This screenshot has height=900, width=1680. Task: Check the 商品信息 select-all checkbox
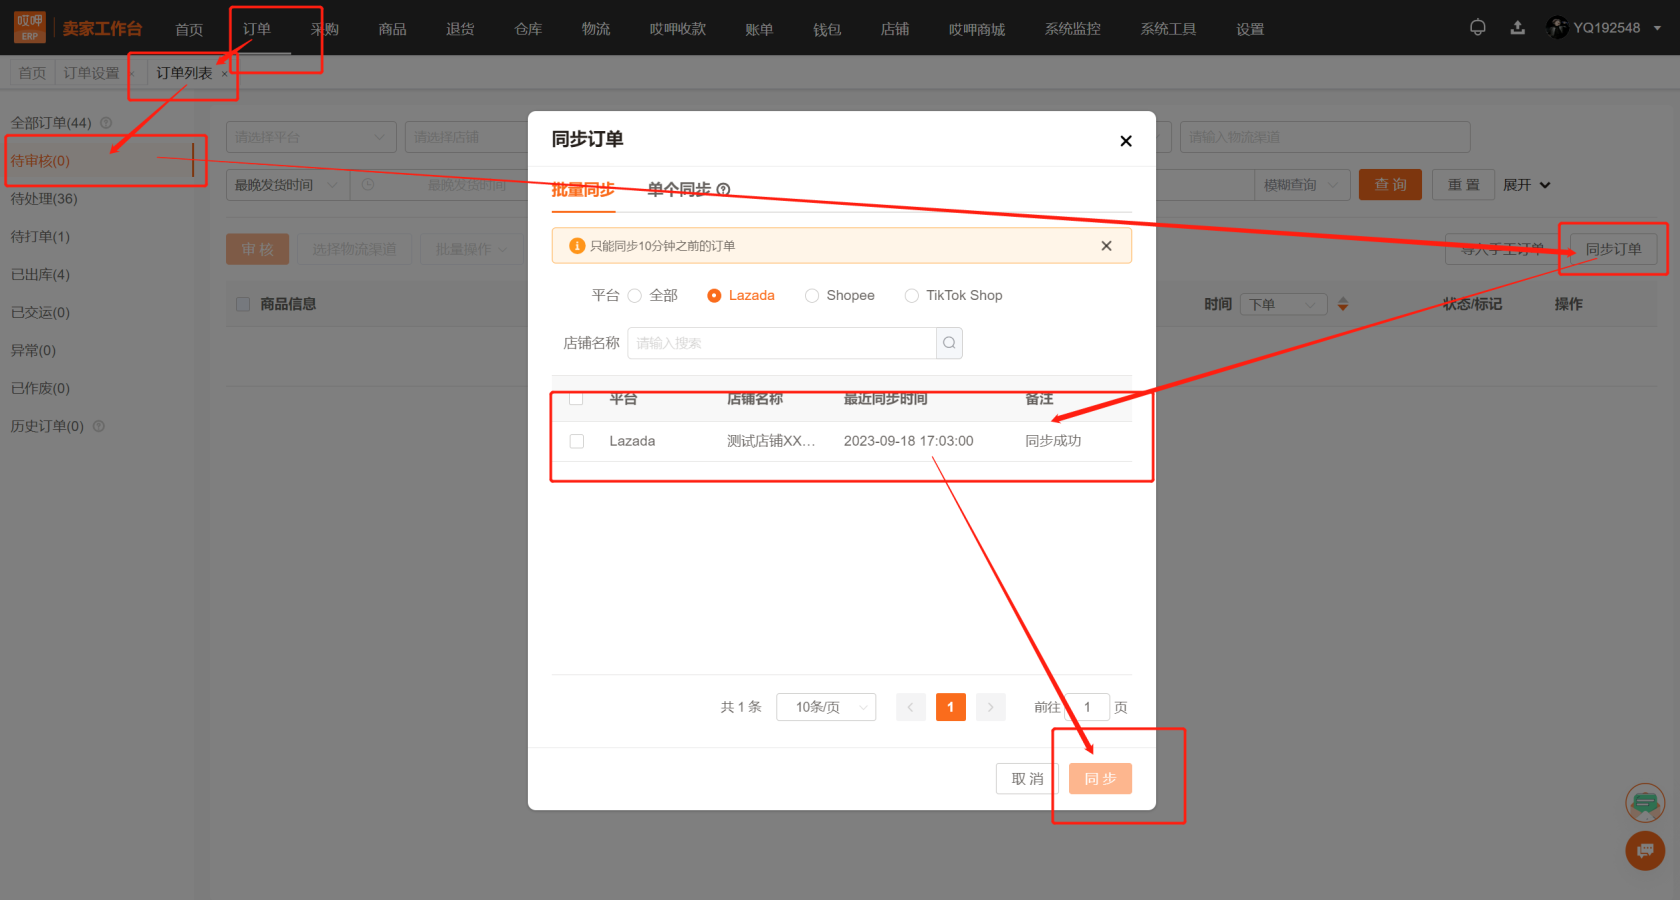click(x=243, y=304)
